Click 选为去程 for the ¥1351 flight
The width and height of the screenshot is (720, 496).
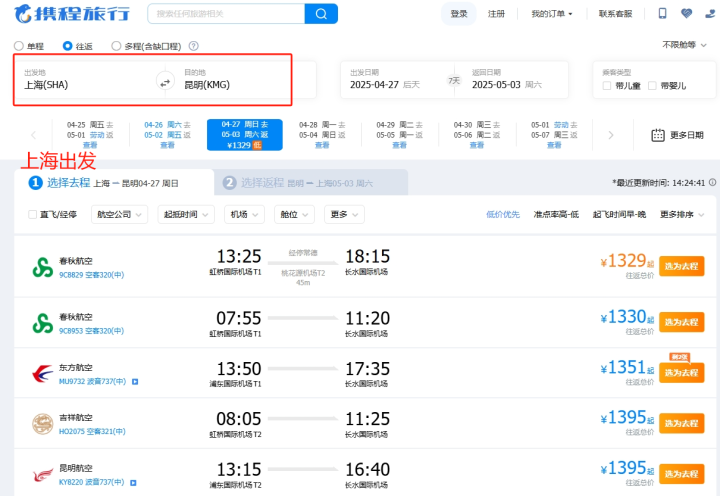coord(681,372)
